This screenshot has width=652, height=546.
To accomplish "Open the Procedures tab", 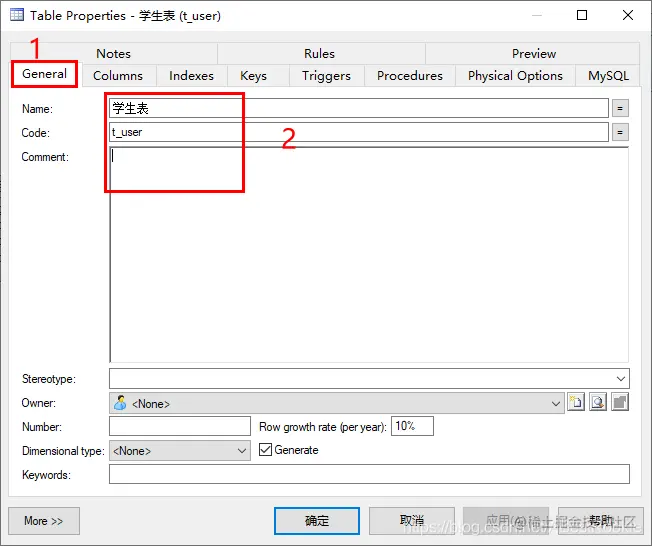I will point(410,76).
